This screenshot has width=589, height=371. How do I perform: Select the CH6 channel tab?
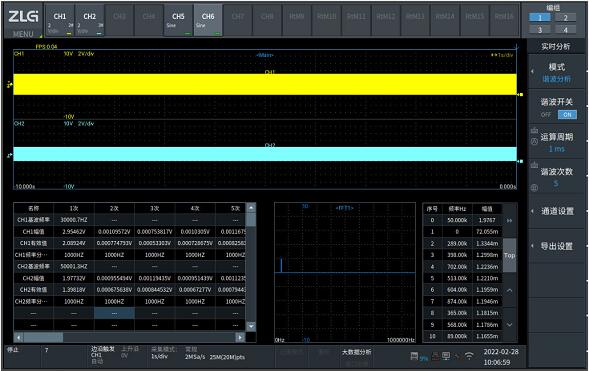(x=208, y=21)
